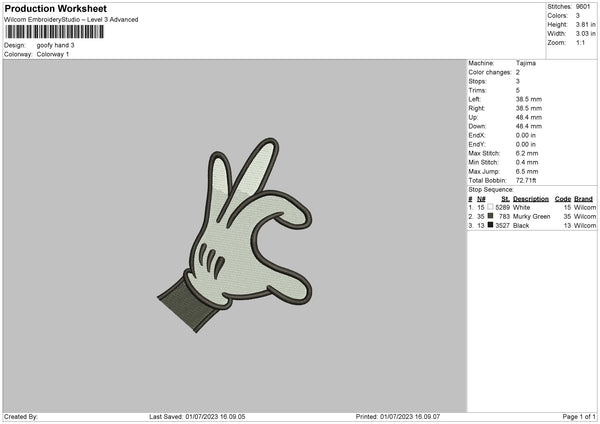Screen dimensions: 600x424
Task: Click the Height value '3.81 in'
Action: [x=585, y=24]
